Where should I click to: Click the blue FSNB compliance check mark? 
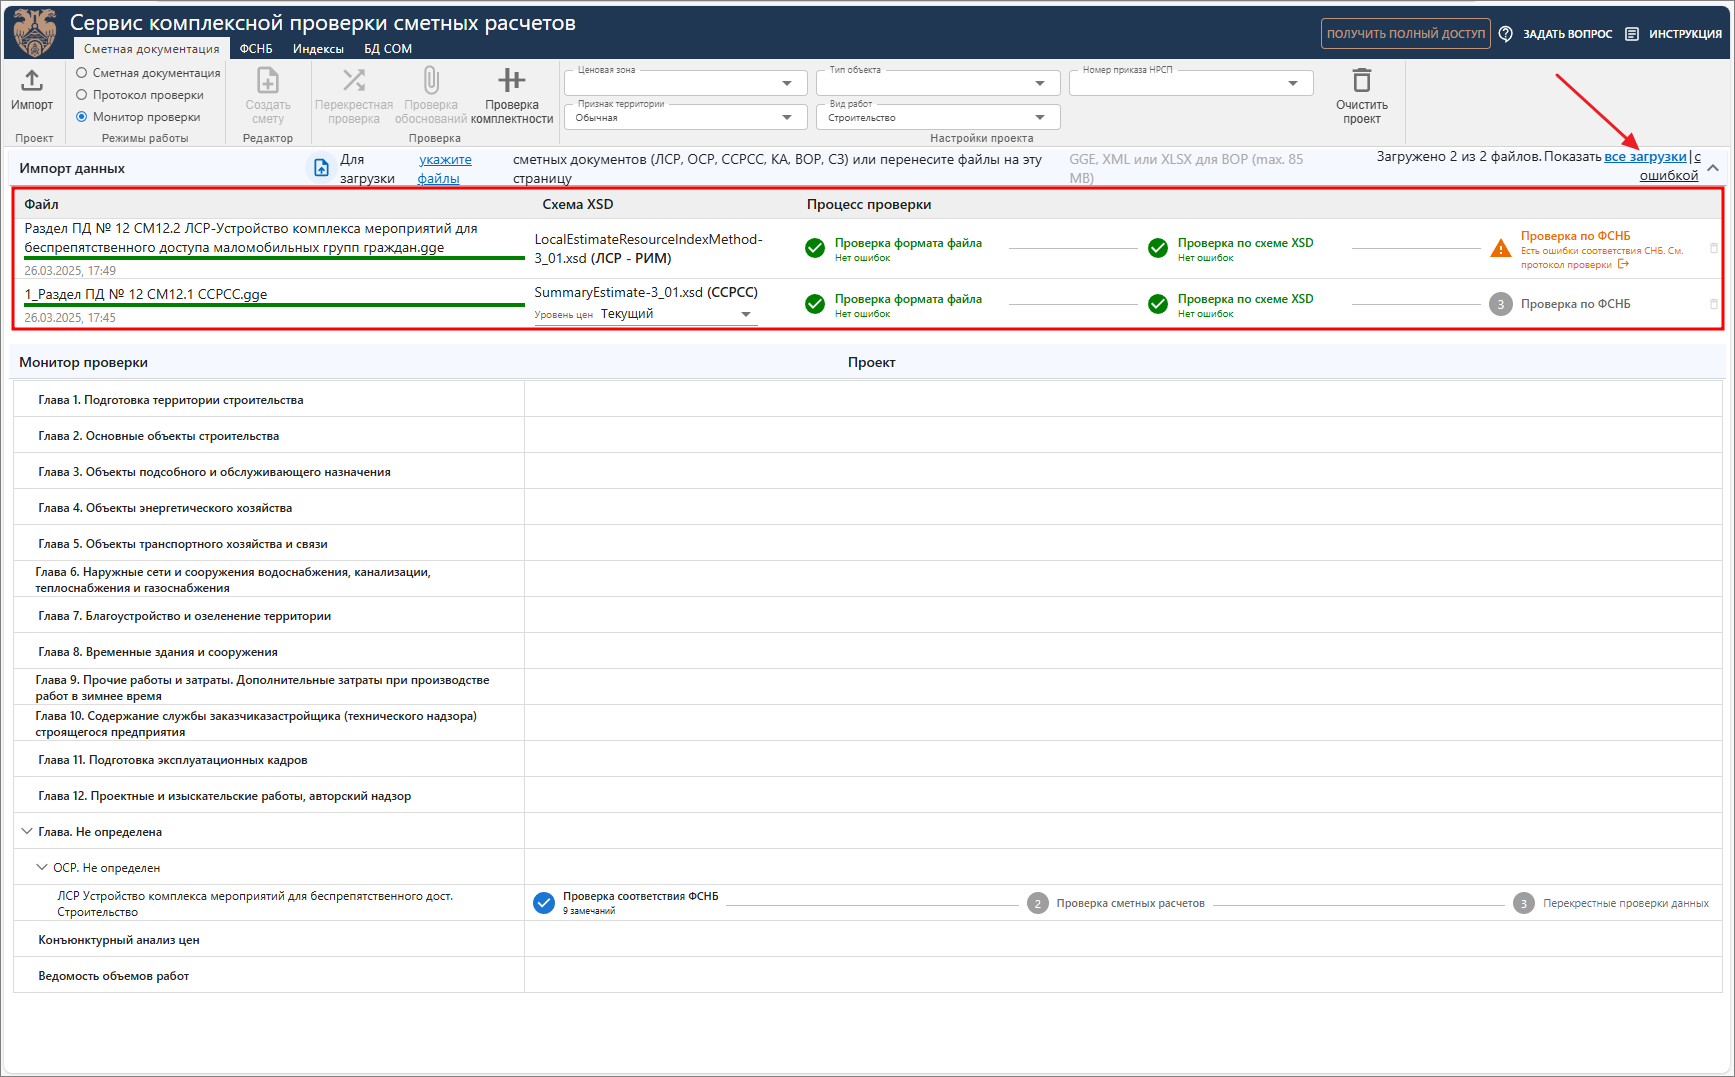544,903
